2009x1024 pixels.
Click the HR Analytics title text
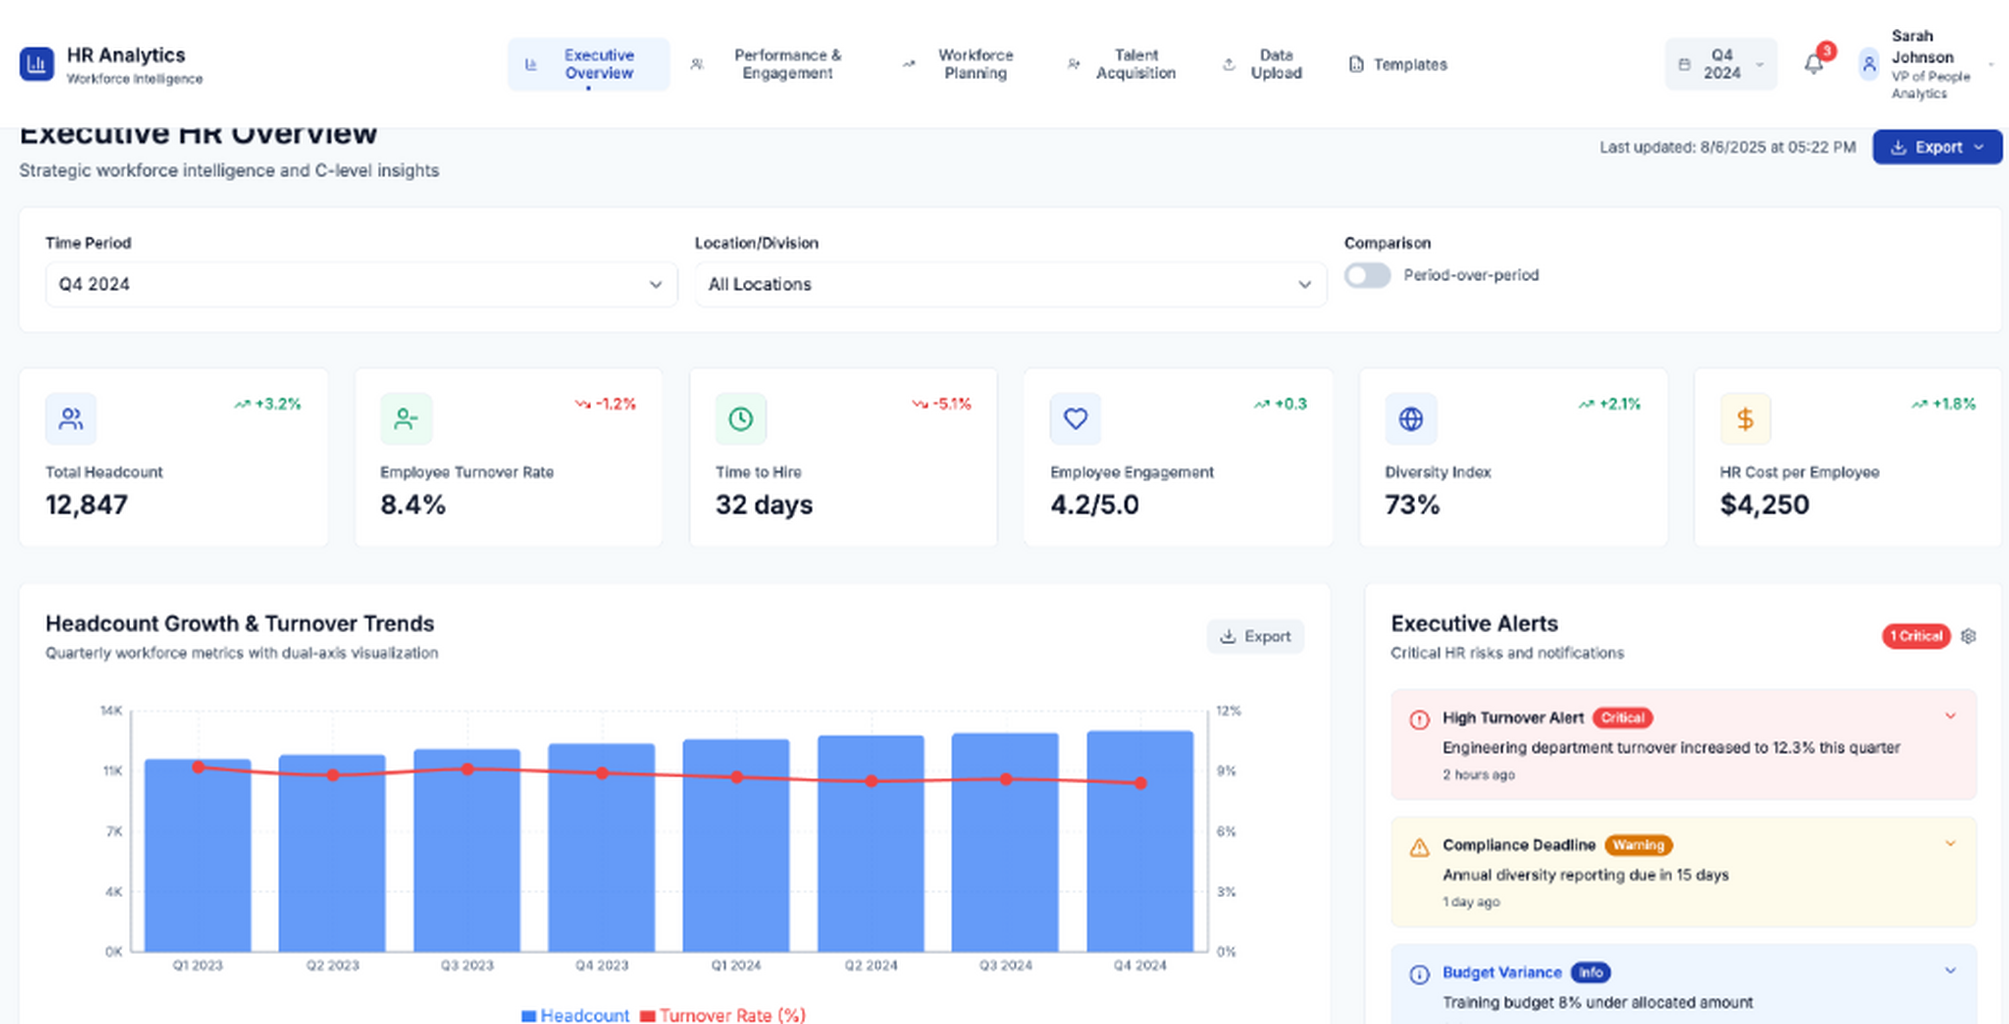tap(126, 55)
